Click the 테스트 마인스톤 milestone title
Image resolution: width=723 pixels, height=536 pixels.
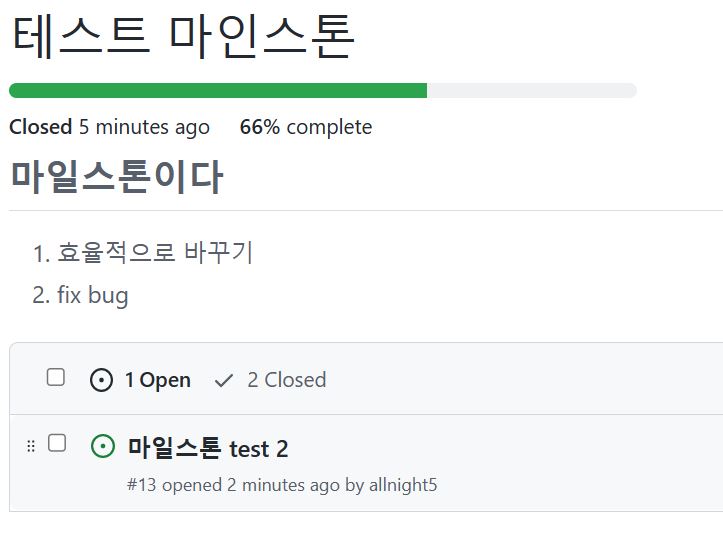(184, 36)
